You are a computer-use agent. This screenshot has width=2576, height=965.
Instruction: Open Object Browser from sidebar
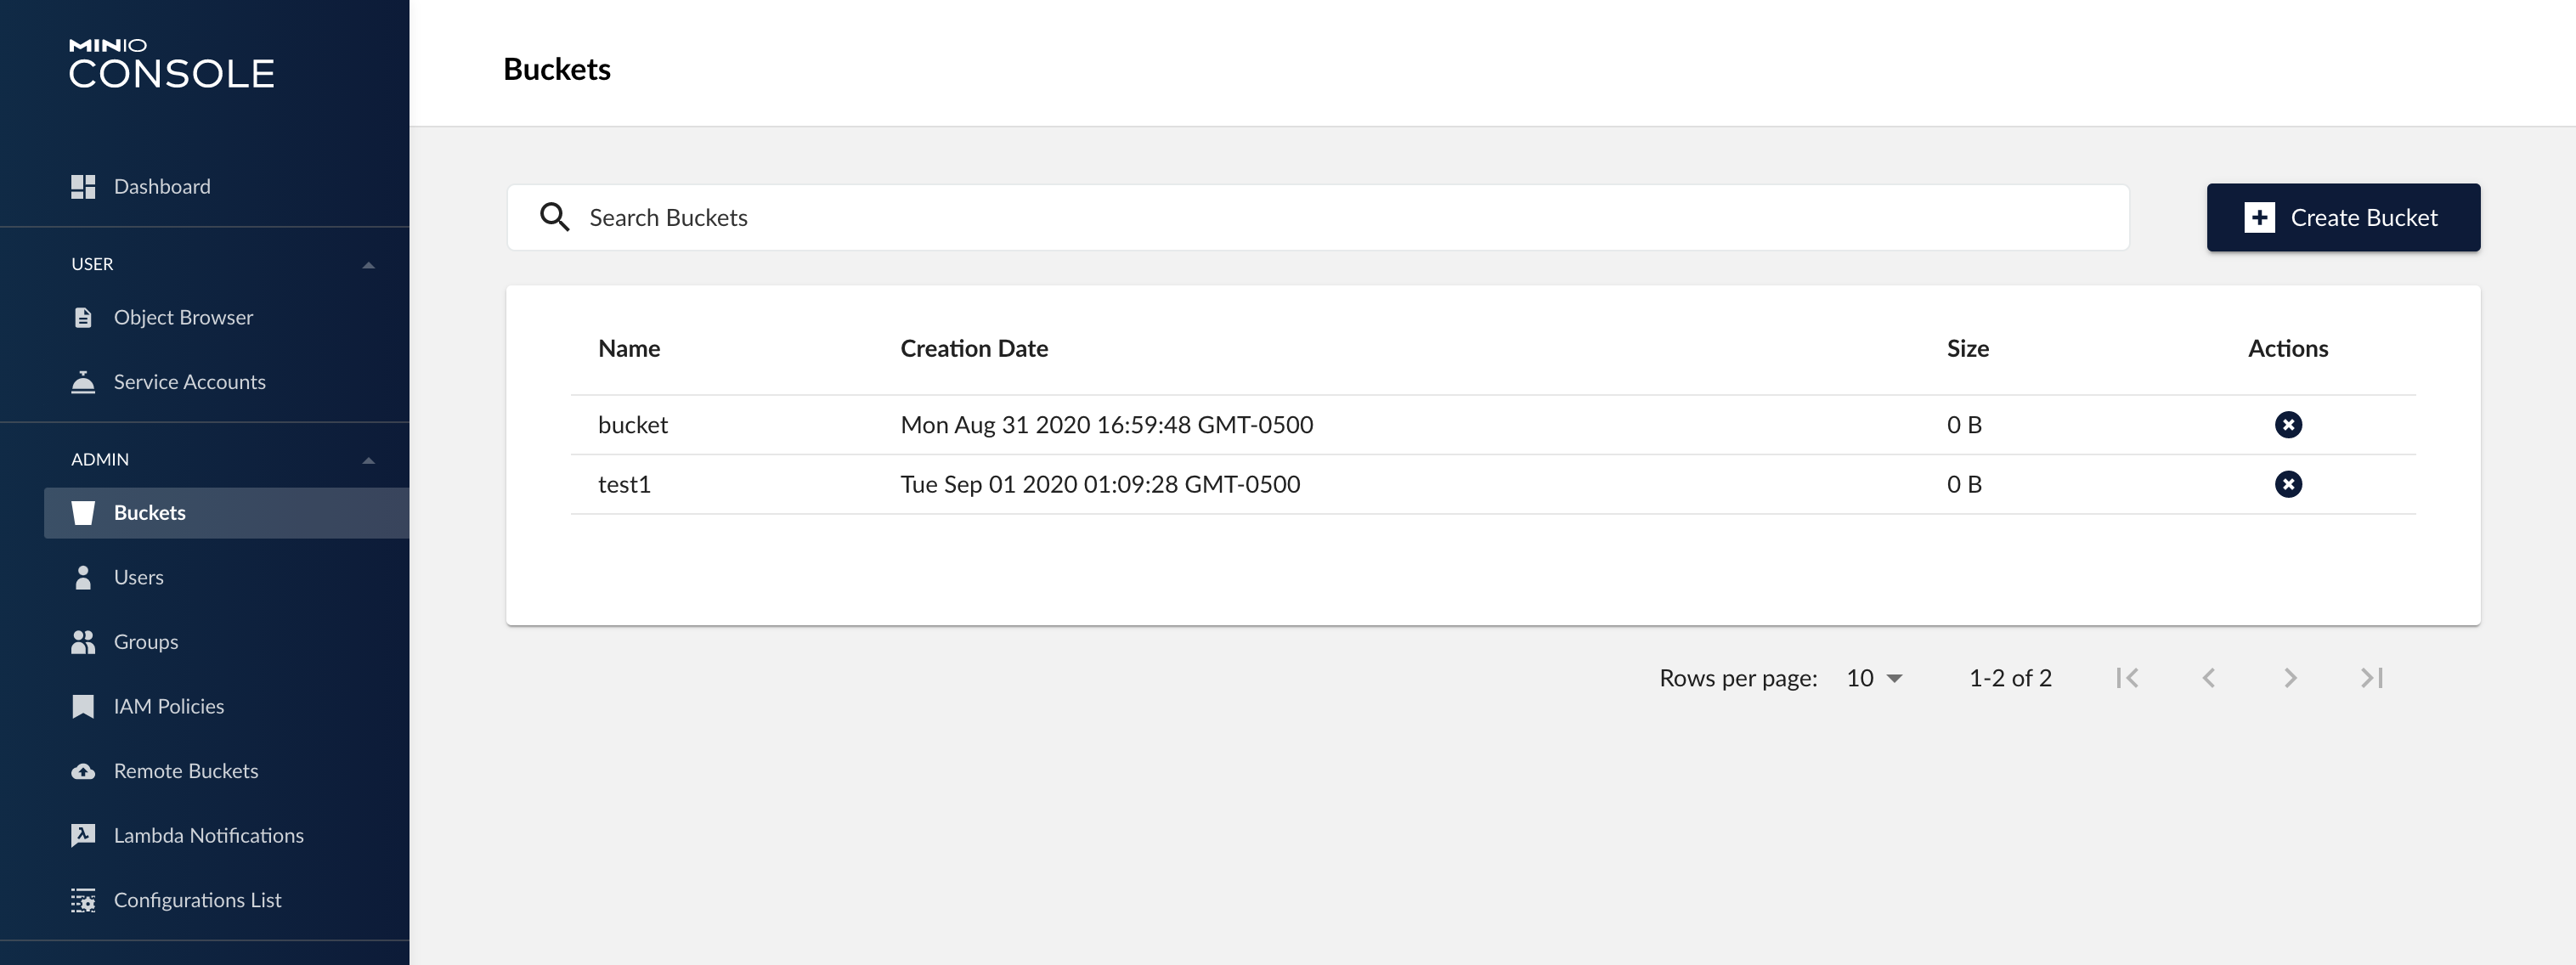(x=183, y=318)
